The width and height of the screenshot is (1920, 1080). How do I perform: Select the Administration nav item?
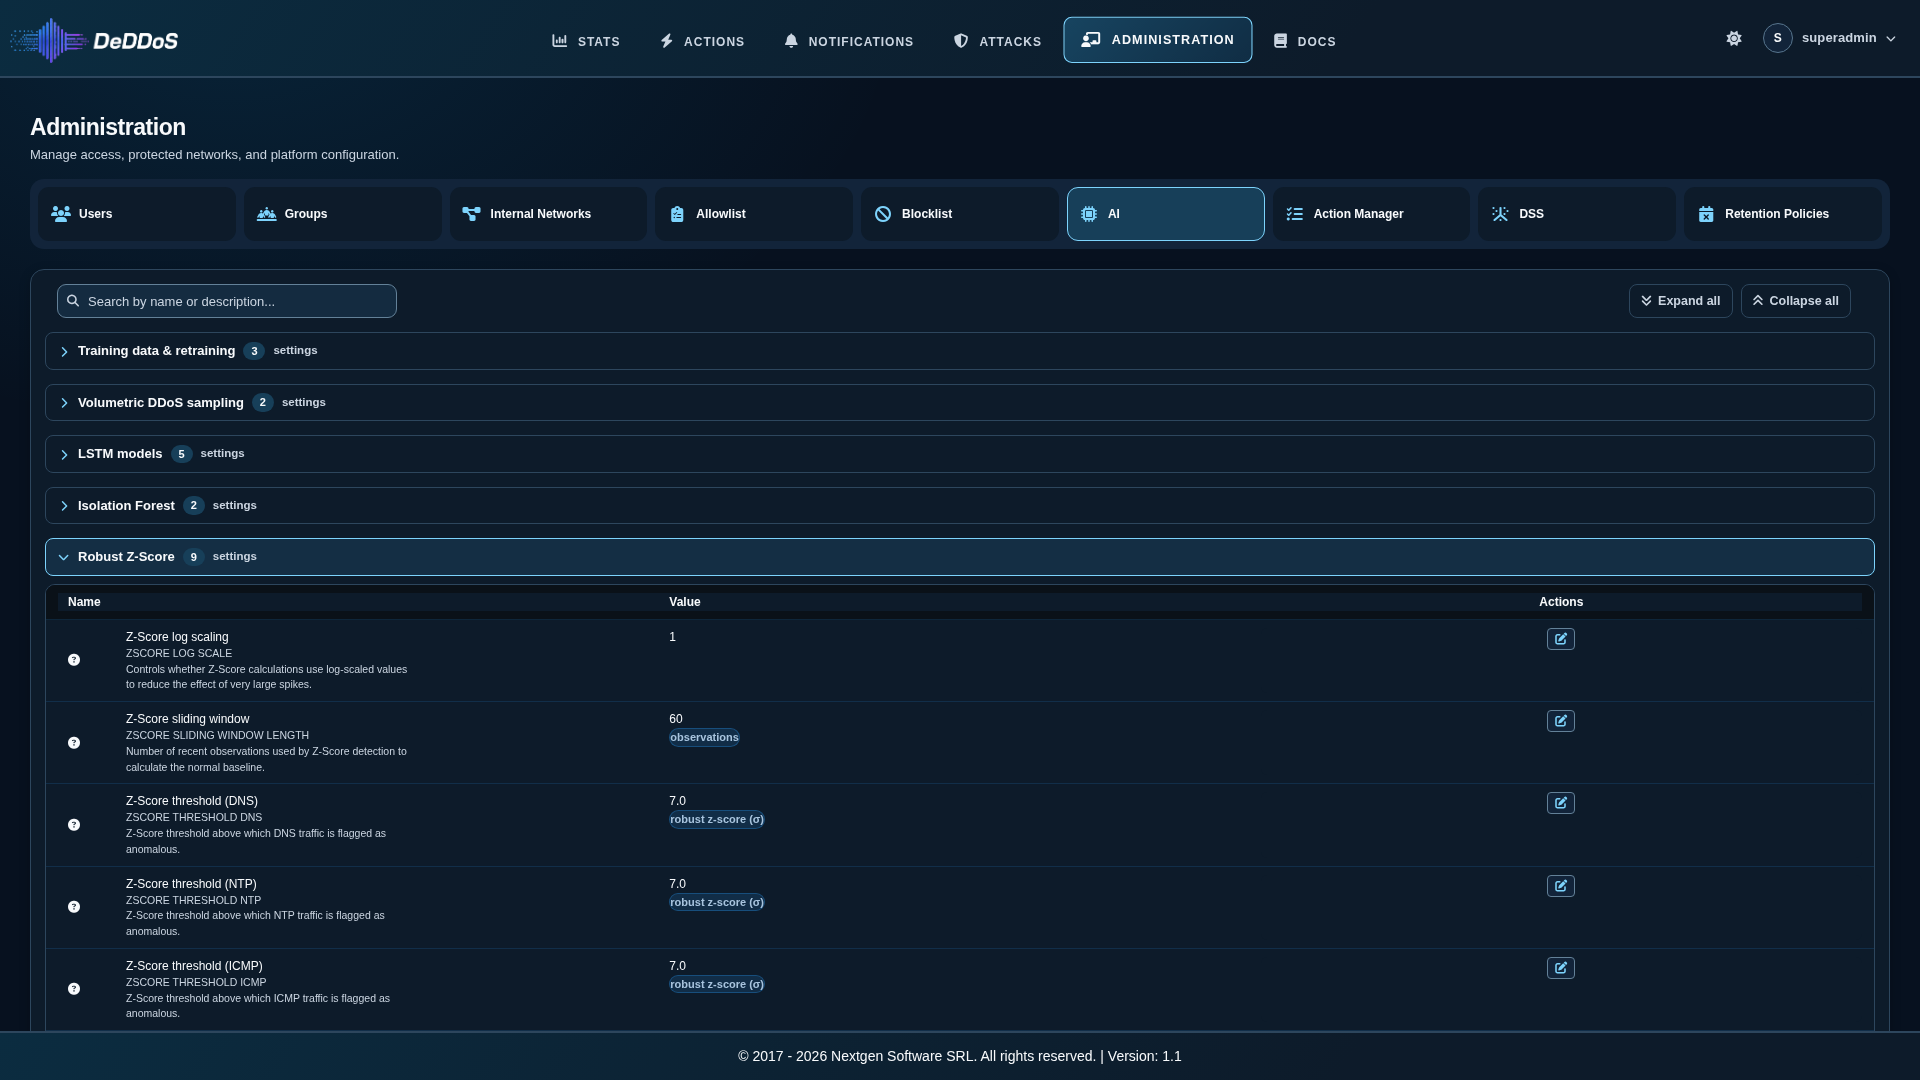point(1157,40)
